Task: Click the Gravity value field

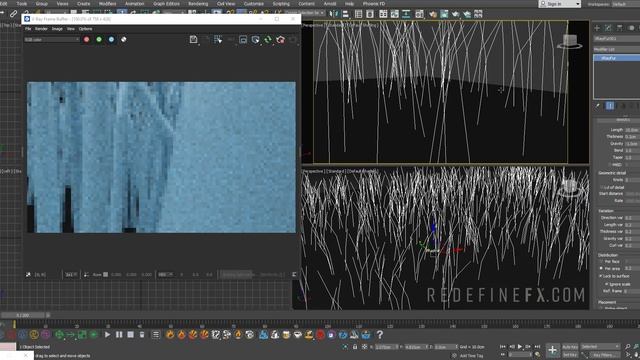Action: 632,144
